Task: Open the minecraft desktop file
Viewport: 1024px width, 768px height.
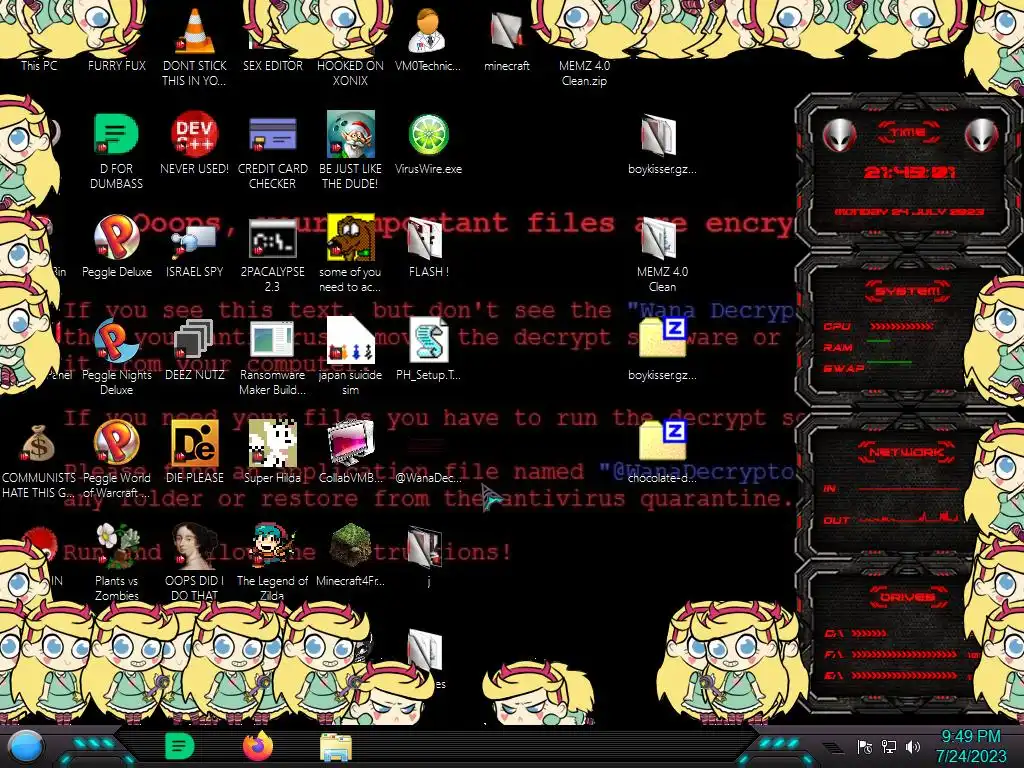Action: (507, 39)
